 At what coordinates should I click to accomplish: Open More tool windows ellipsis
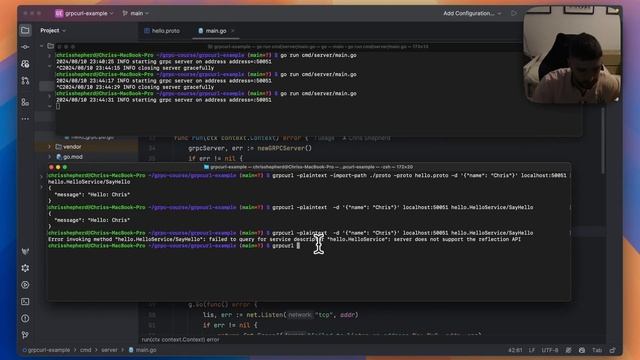[25, 119]
